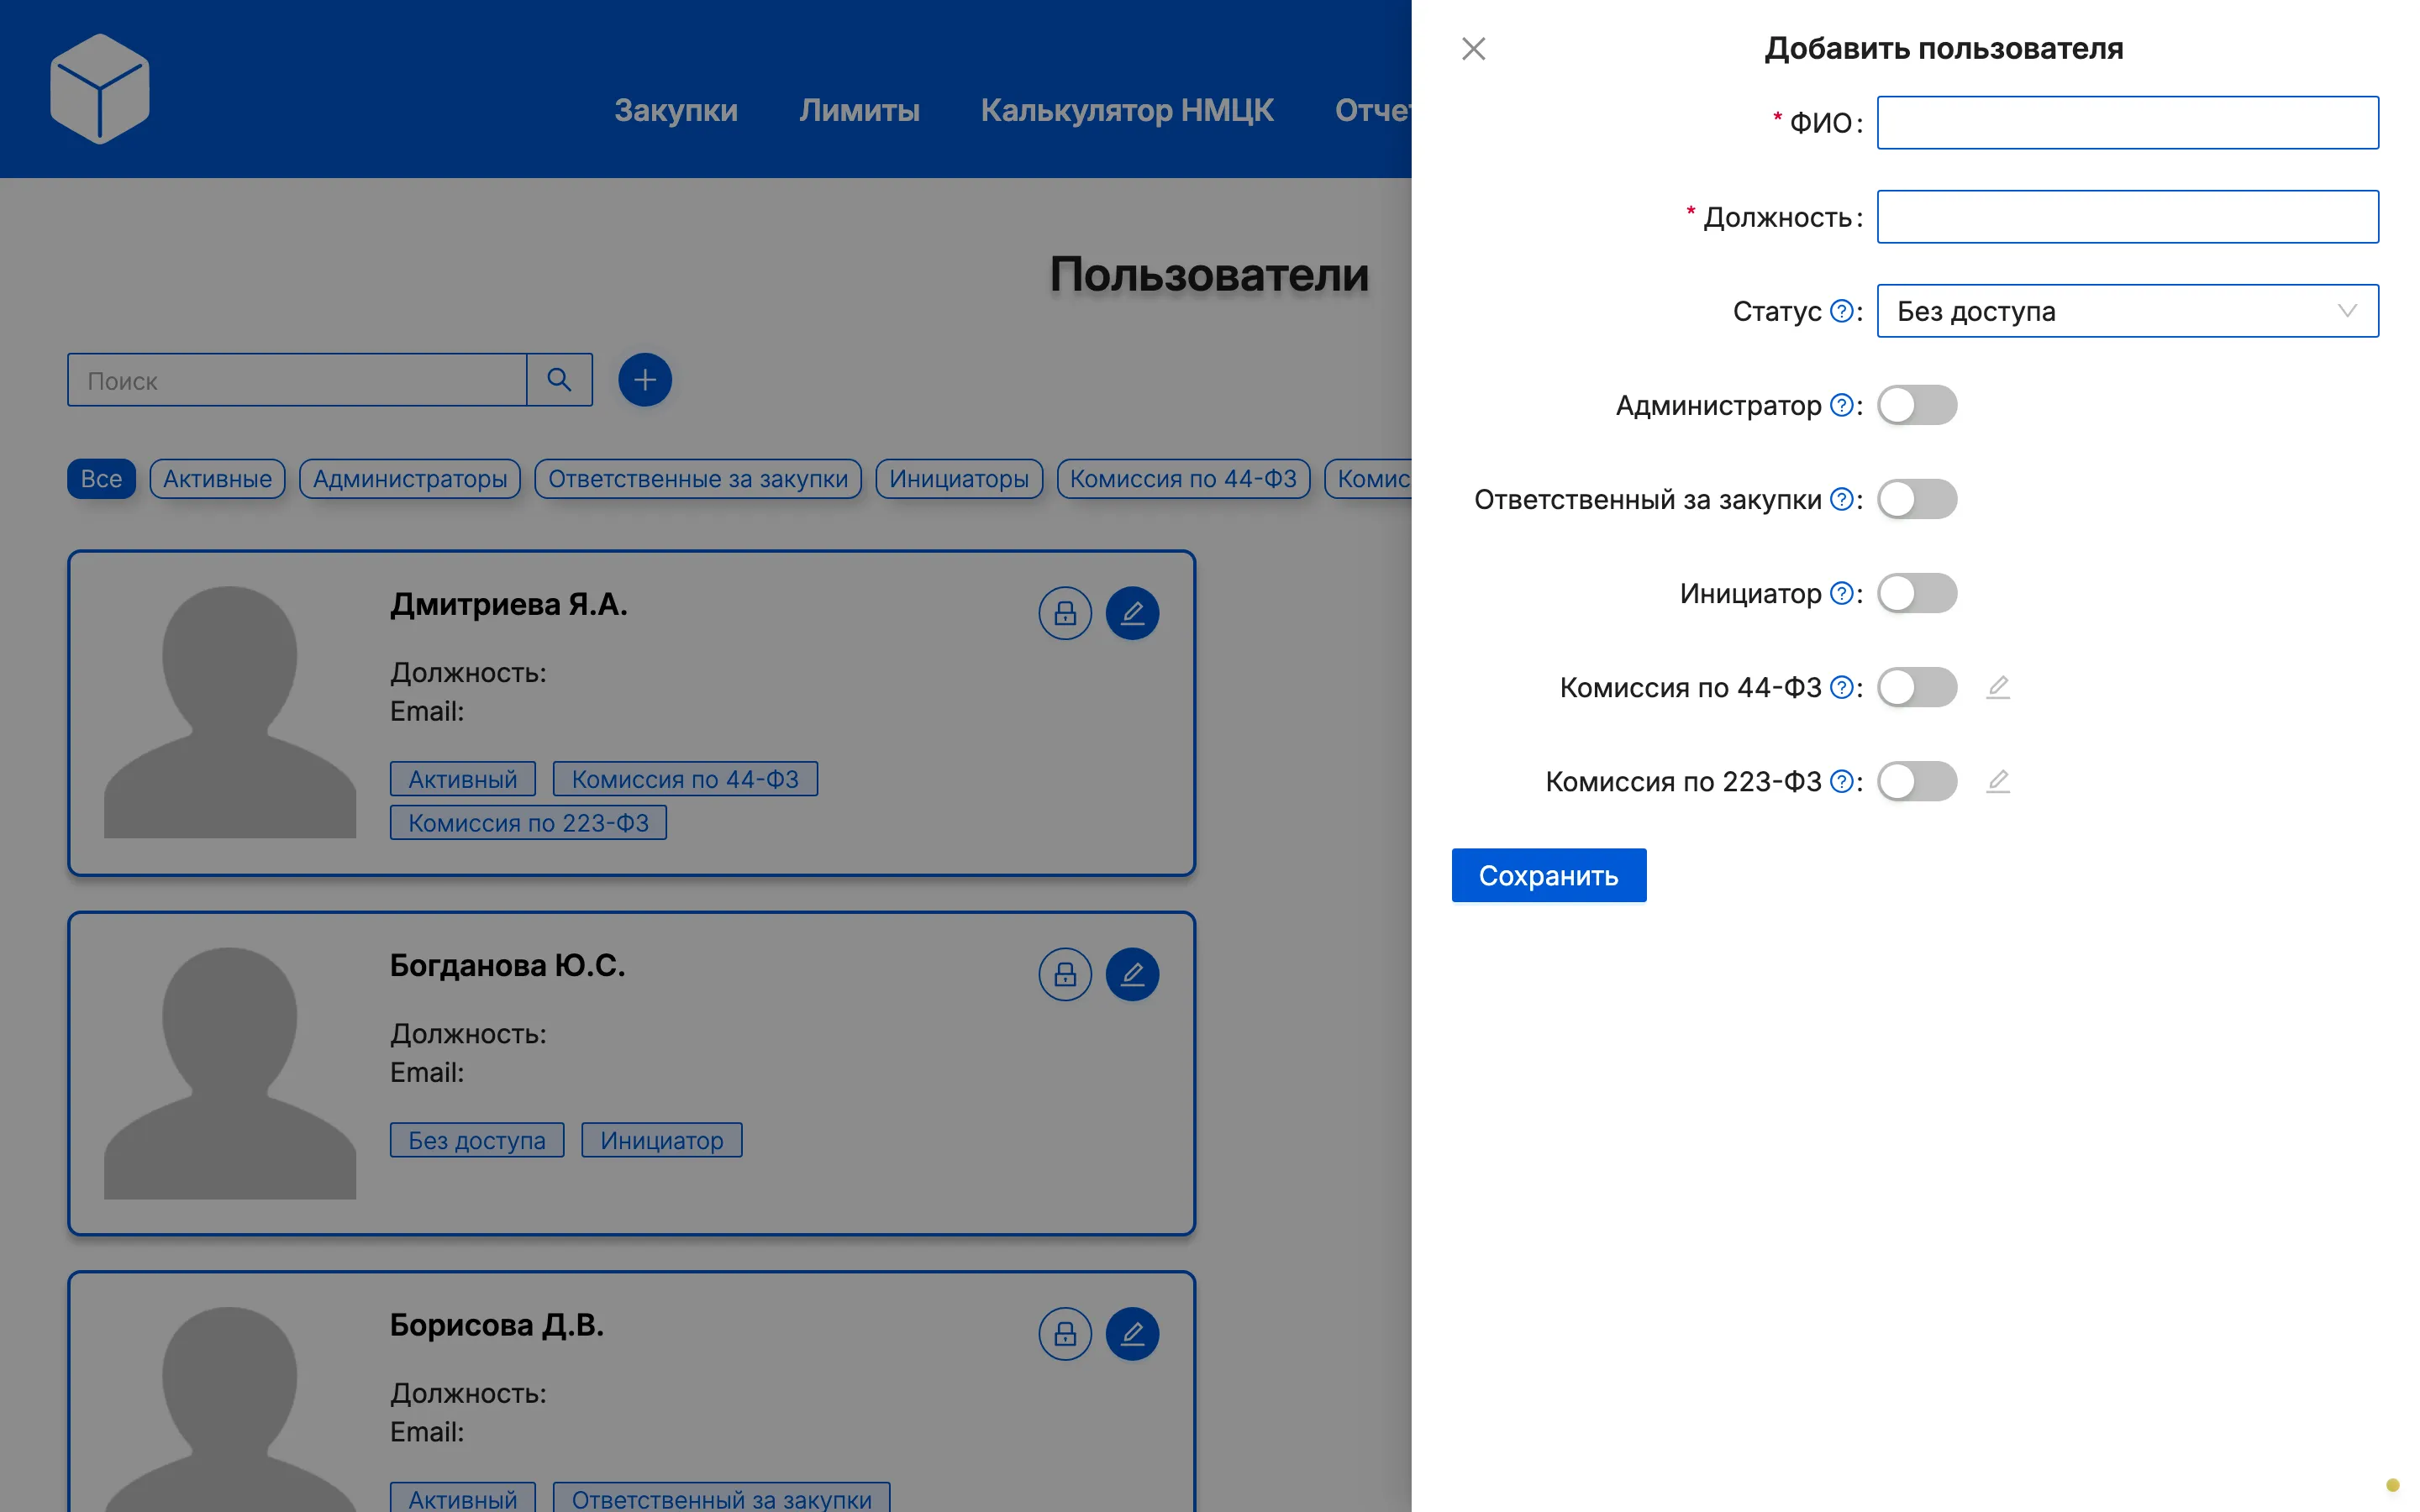The height and width of the screenshot is (1512, 2420).
Task: Toggle Комиссия по 223-ФЗ switch
Action: [1917, 781]
